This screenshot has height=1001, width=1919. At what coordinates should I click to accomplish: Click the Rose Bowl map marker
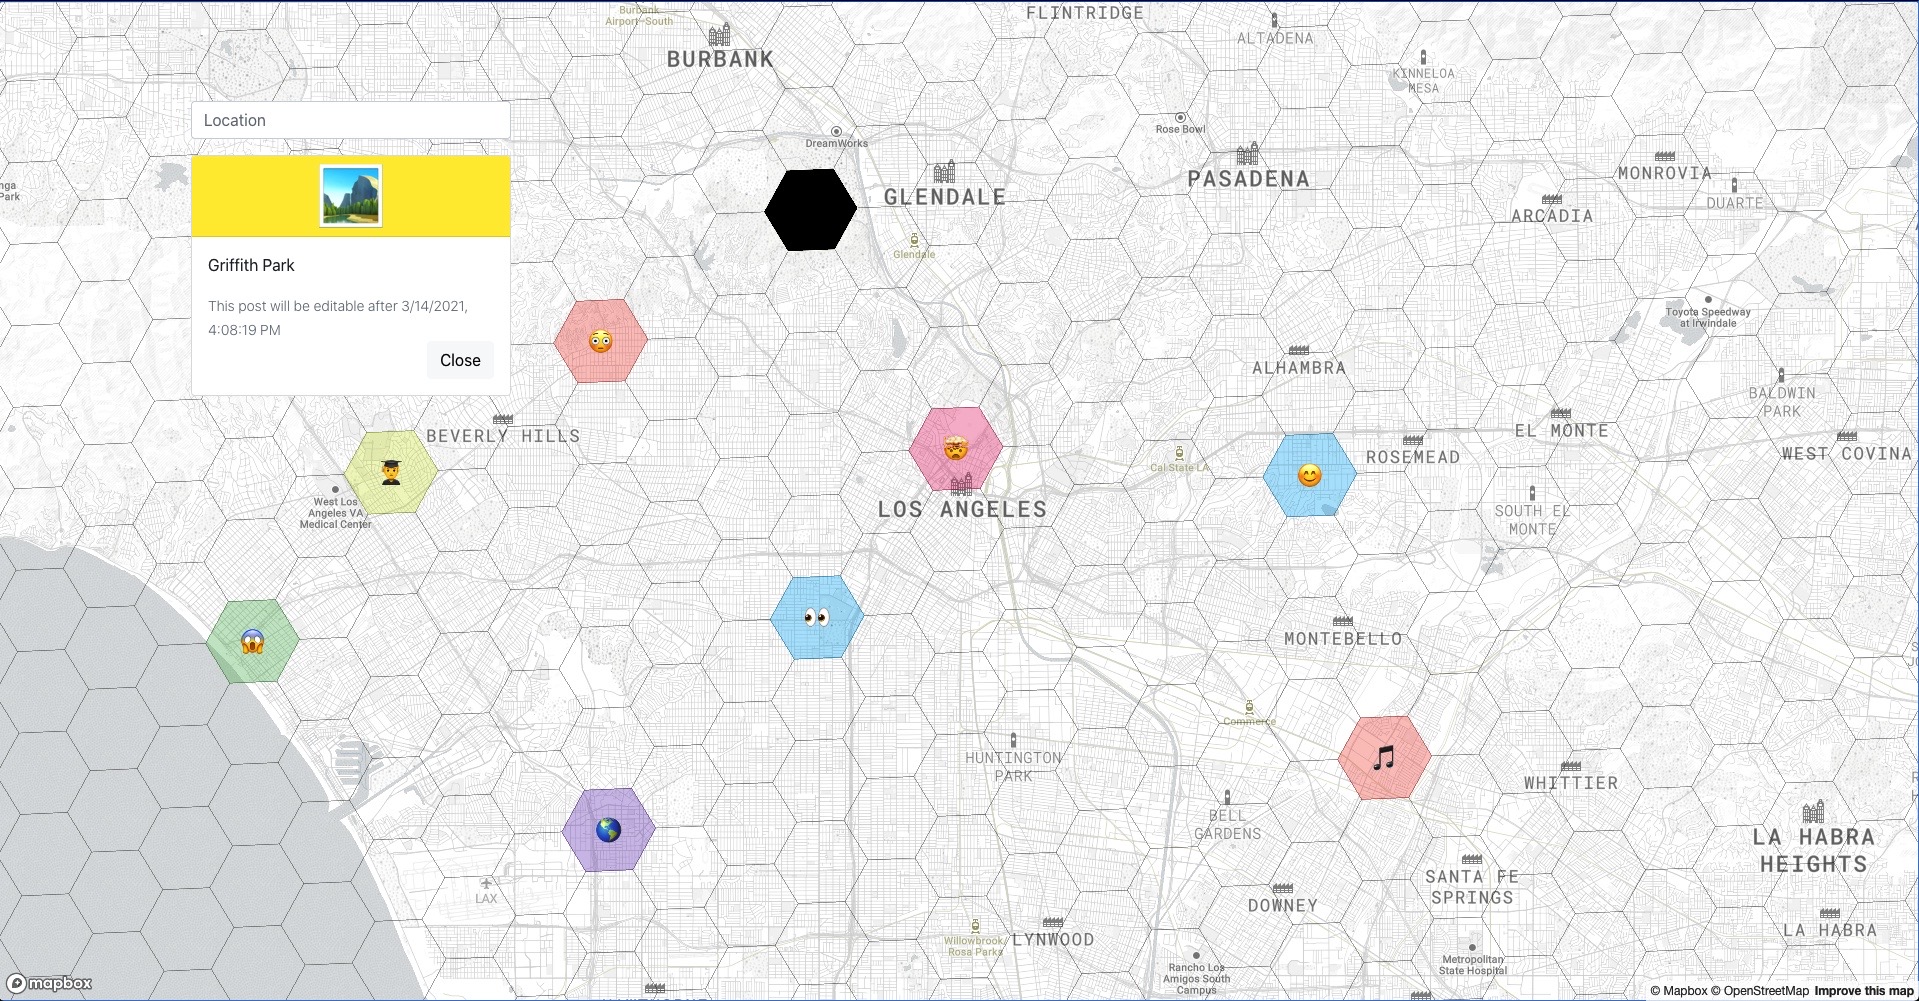tap(1180, 118)
